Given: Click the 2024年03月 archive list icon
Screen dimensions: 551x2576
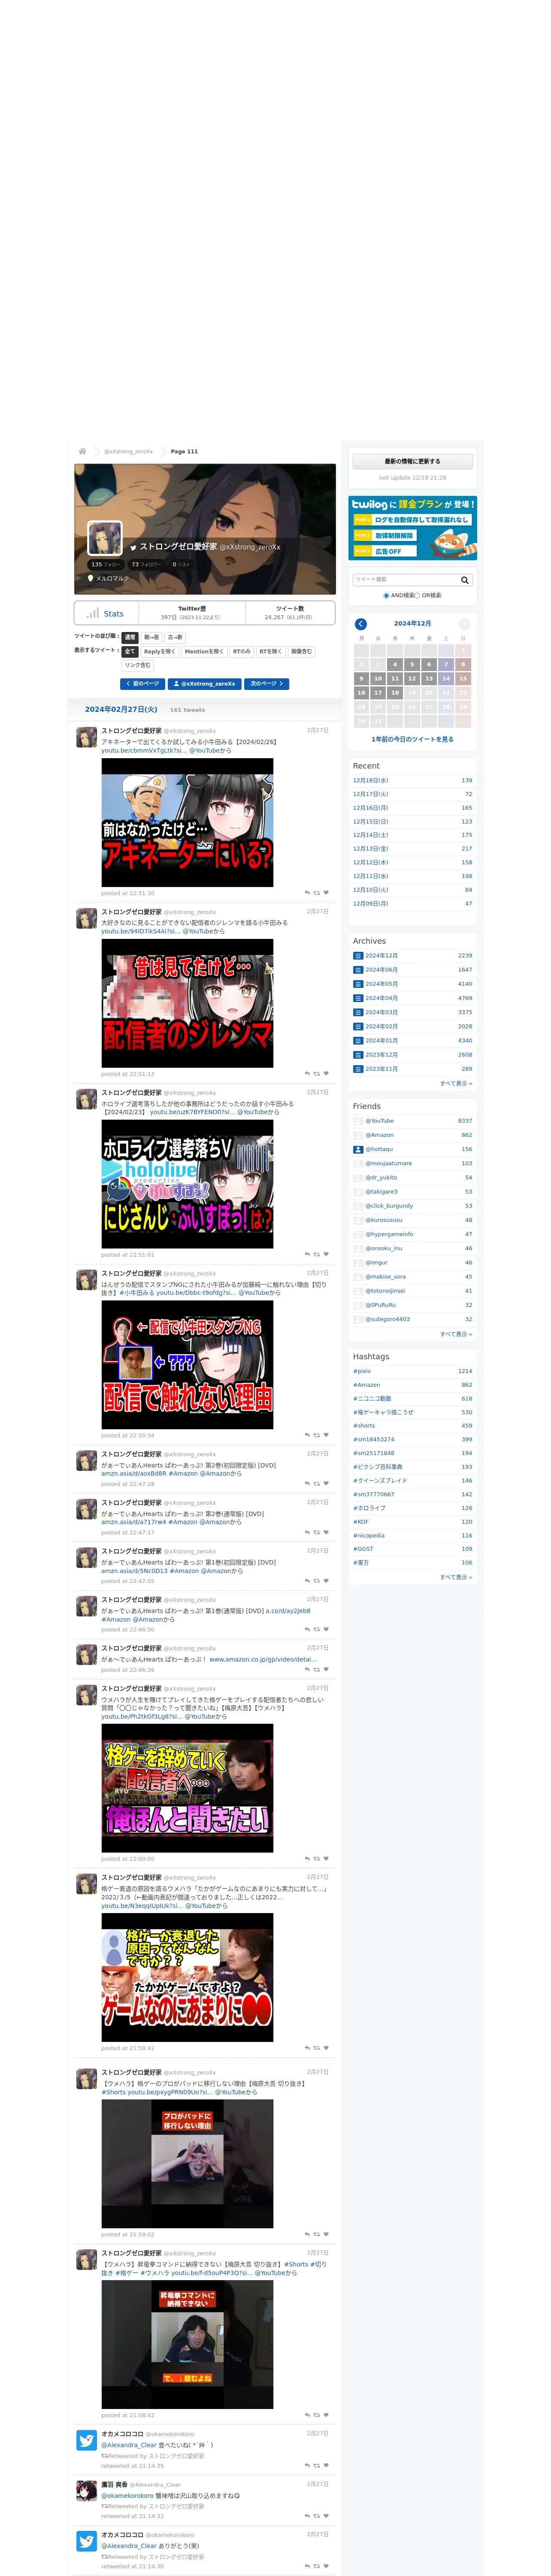Looking at the screenshot, I should [x=358, y=1012].
